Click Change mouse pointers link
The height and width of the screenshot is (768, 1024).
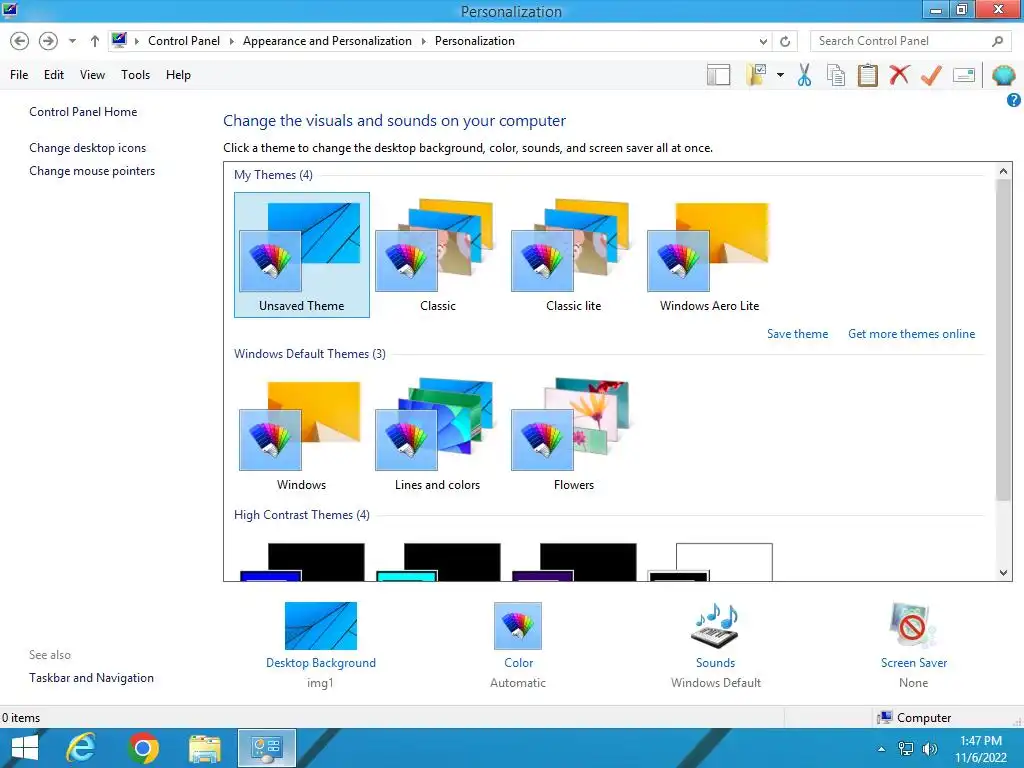92,170
